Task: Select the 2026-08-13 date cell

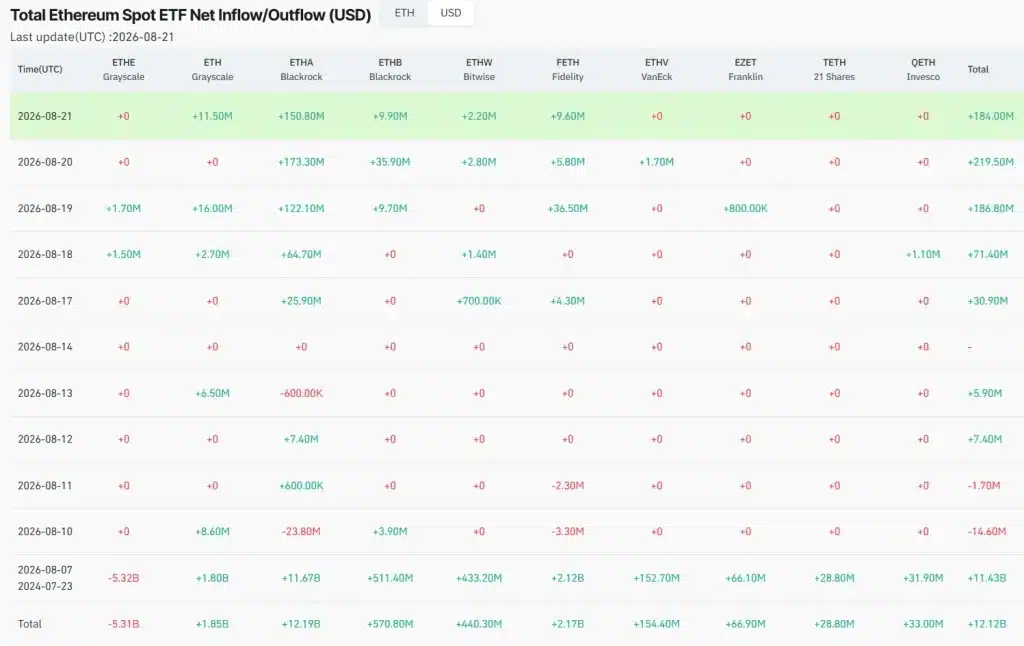Action: coord(44,393)
